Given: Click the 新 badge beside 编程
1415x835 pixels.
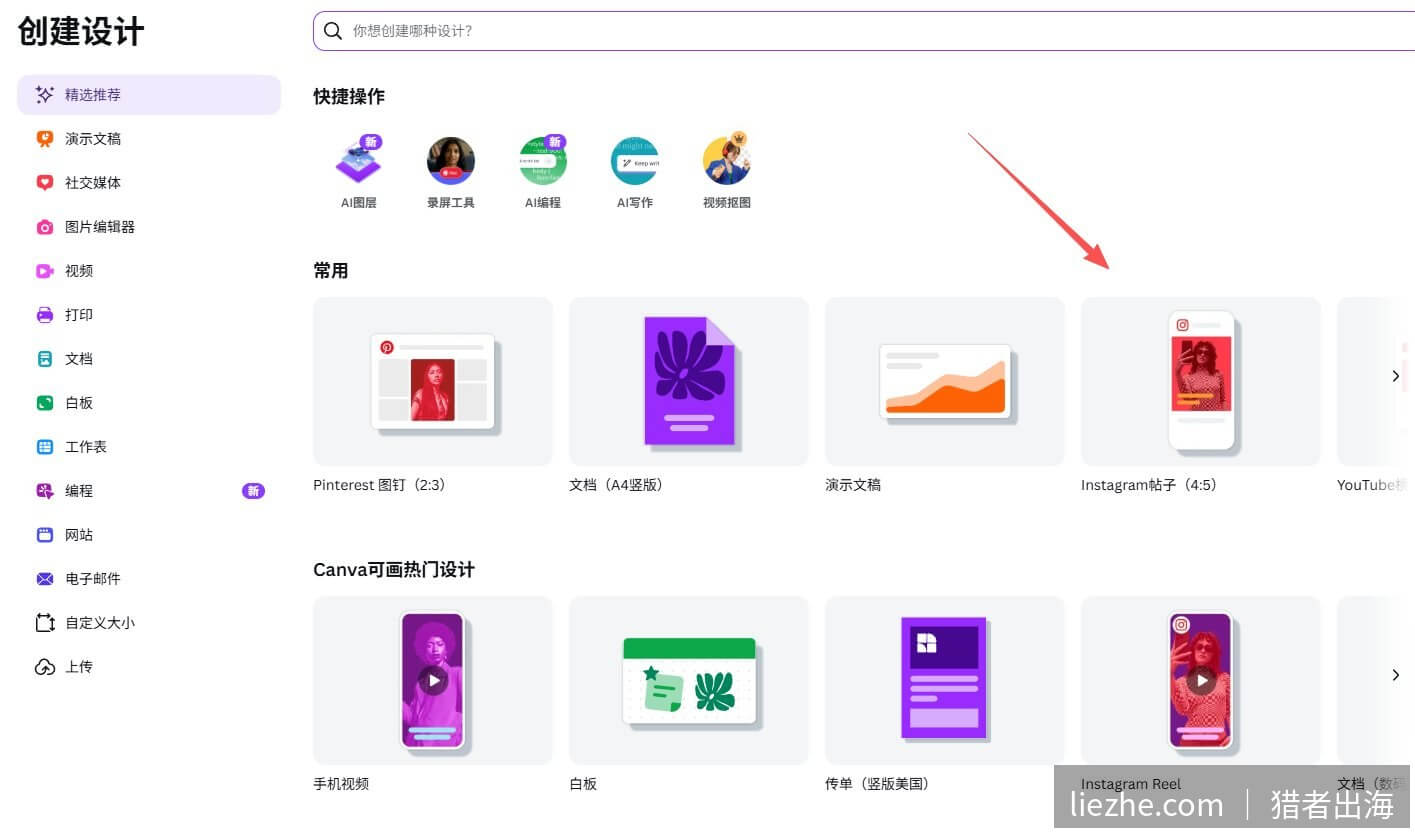Looking at the screenshot, I should tap(254, 491).
